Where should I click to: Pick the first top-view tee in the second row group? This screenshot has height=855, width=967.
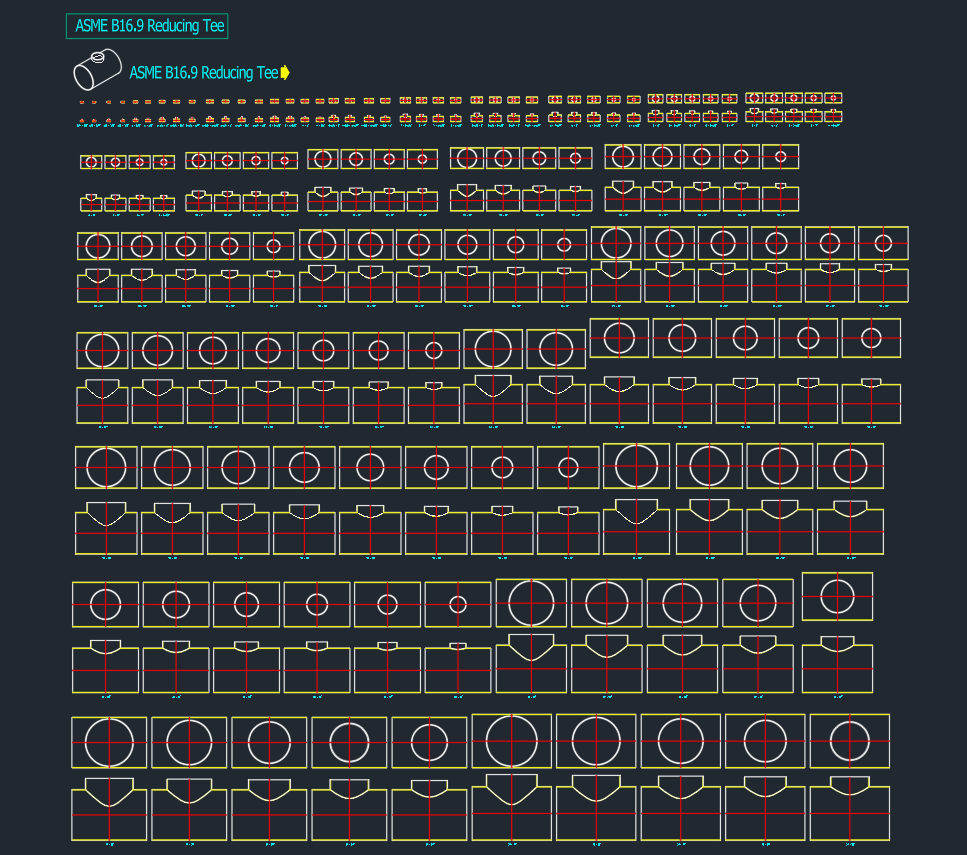91,162
